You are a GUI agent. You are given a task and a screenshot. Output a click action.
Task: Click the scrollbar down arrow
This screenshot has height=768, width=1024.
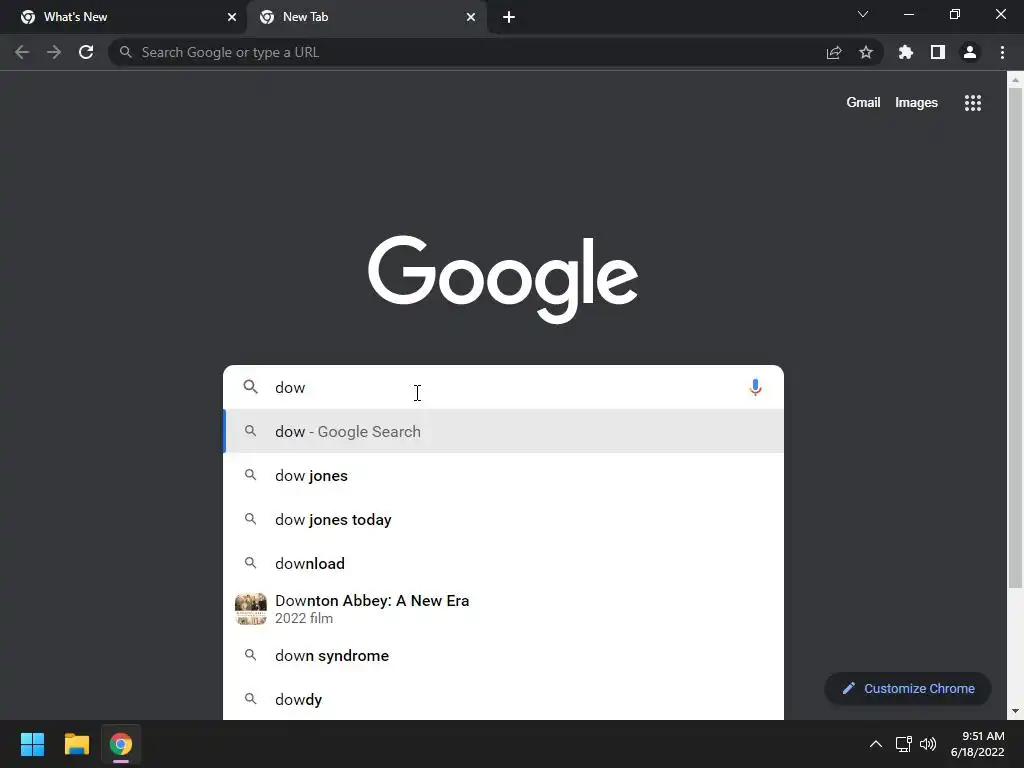point(1015,711)
